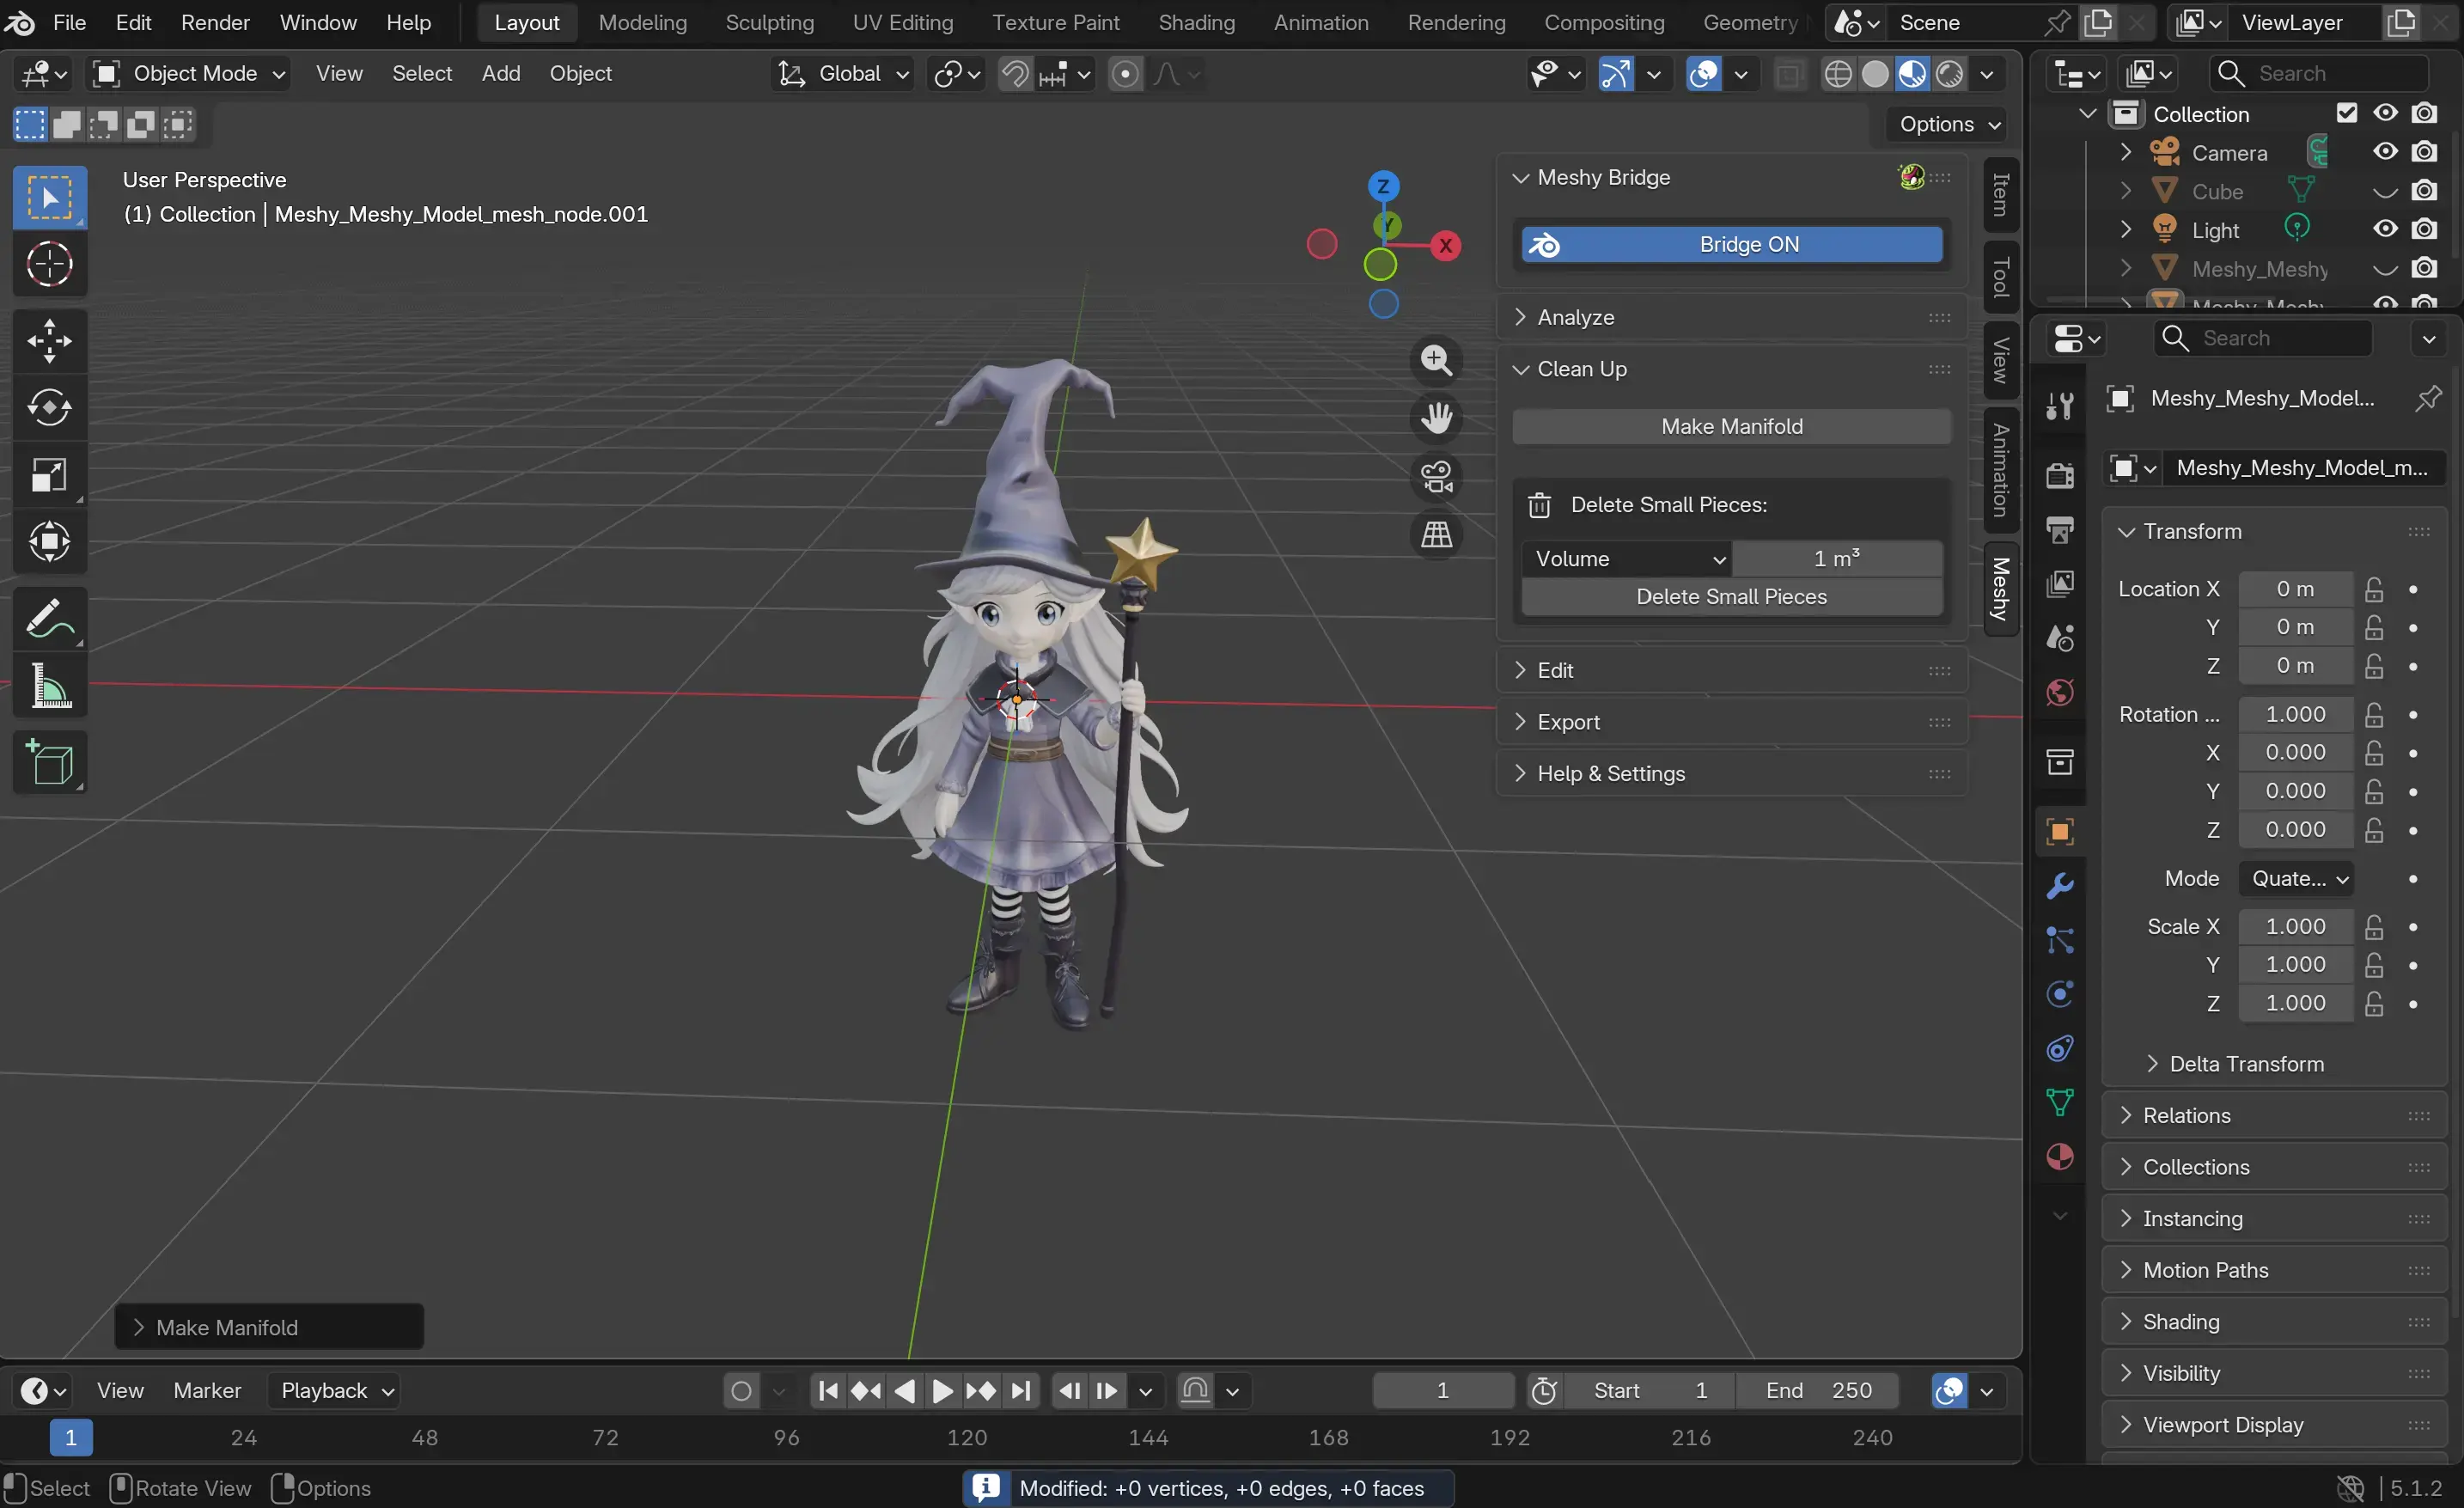The height and width of the screenshot is (1508, 2464).
Task: Activate the Select Box tool
Action: (50, 198)
